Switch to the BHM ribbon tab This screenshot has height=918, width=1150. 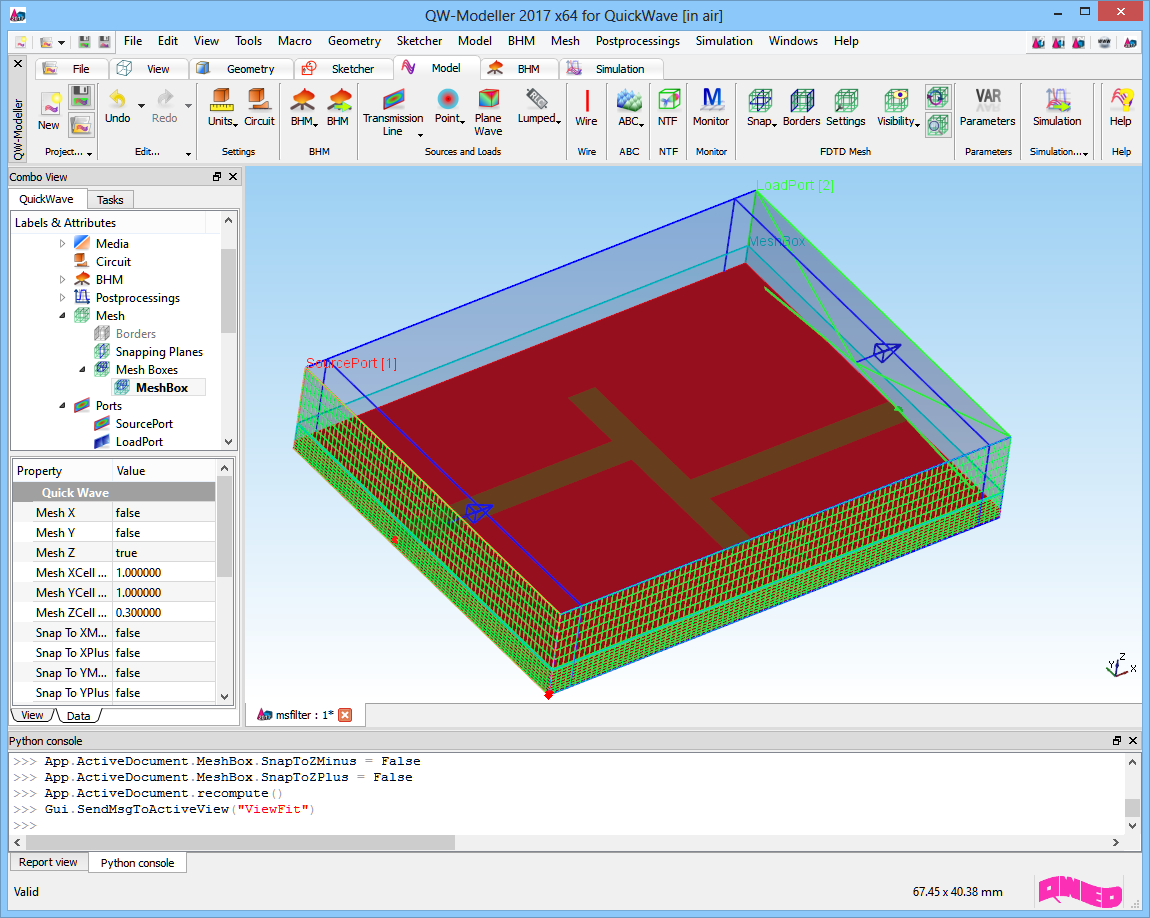point(518,68)
